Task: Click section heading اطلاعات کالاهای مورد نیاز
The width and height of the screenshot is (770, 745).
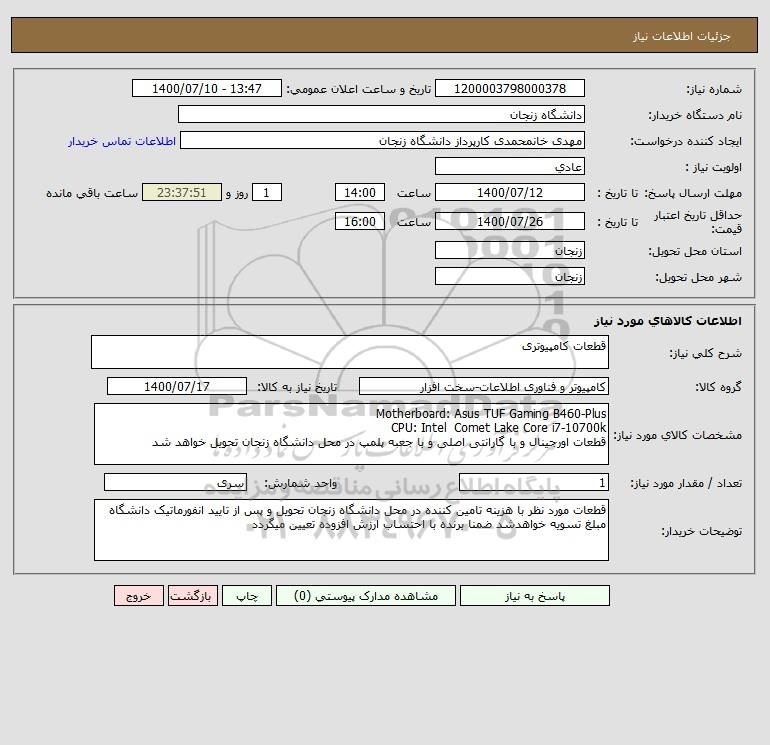Action: [x=668, y=321]
